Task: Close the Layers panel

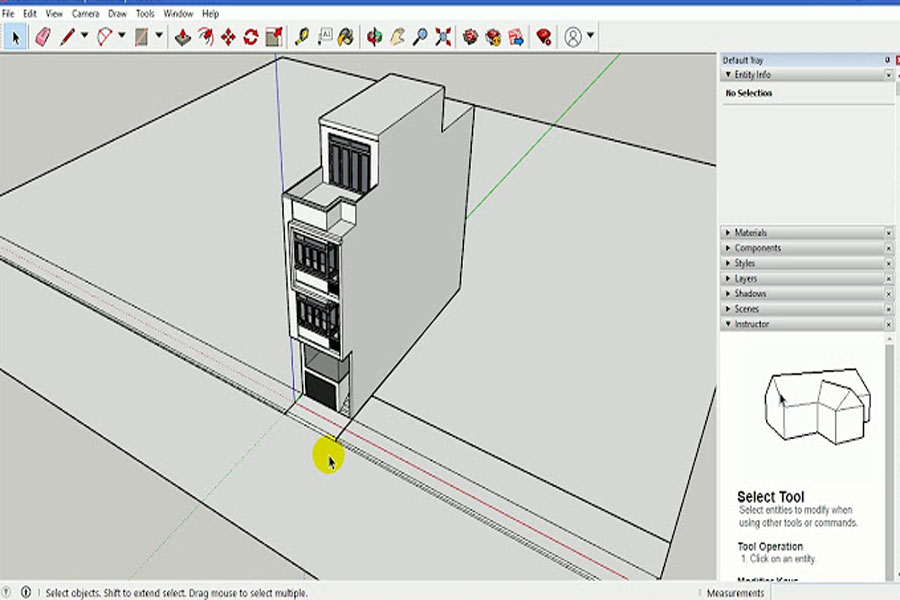Action: (x=889, y=278)
